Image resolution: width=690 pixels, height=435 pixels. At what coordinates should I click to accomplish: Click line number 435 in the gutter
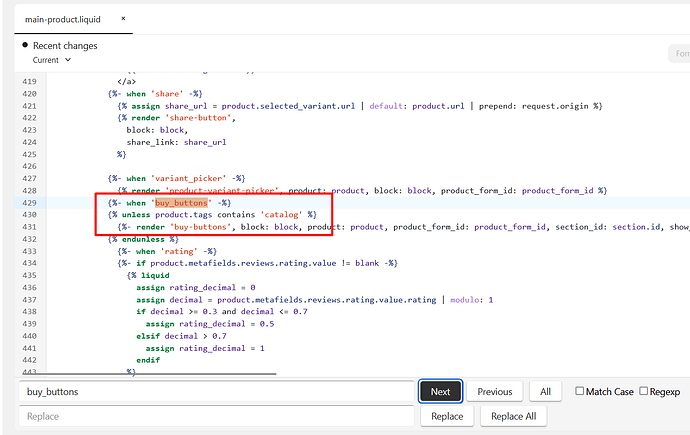click(x=29, y=275)
